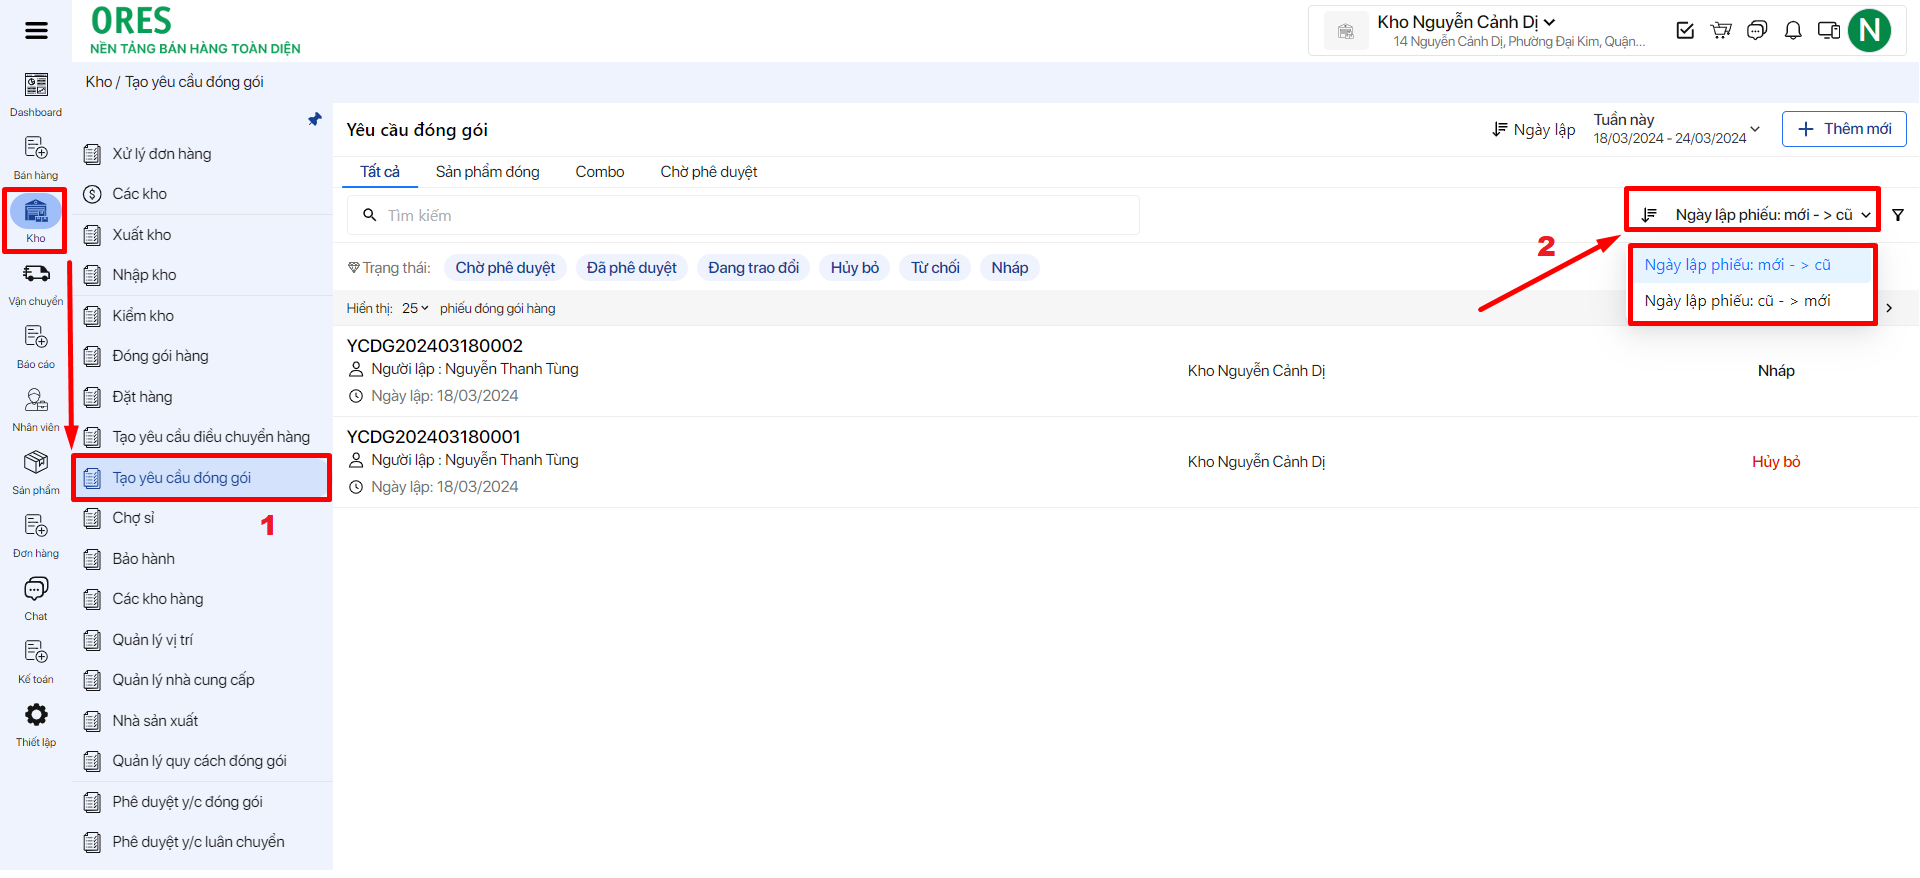Select sort option Ngày lập phiếu: cũ -> mới

click(1737, 301)
